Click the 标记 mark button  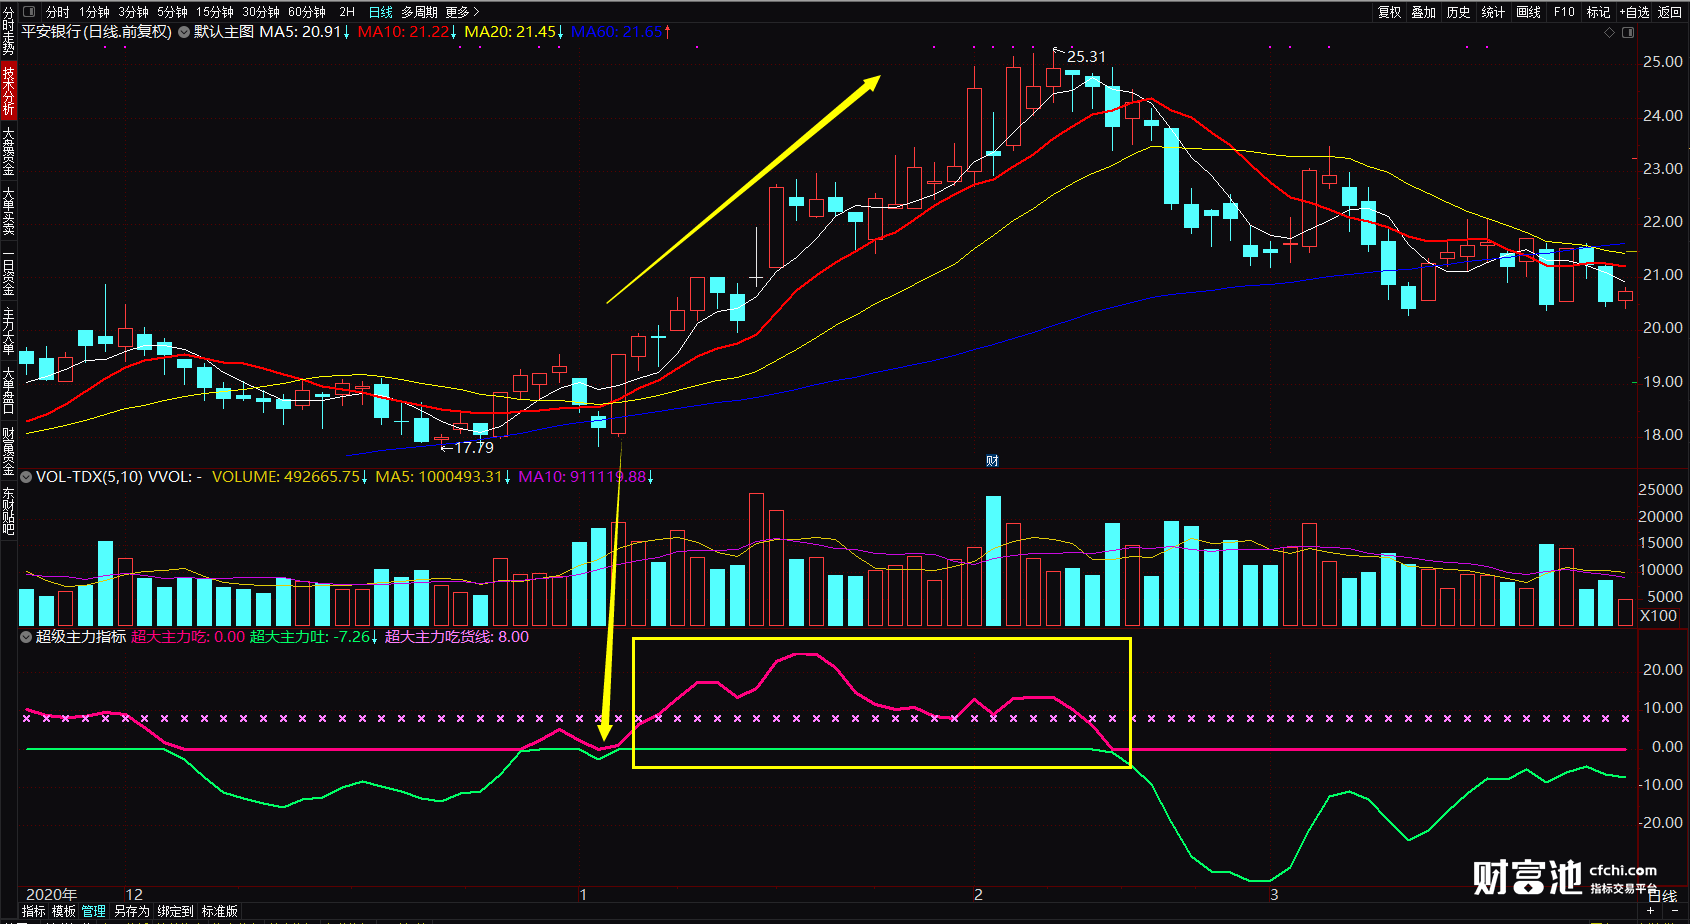click(x=1598, y=12)
